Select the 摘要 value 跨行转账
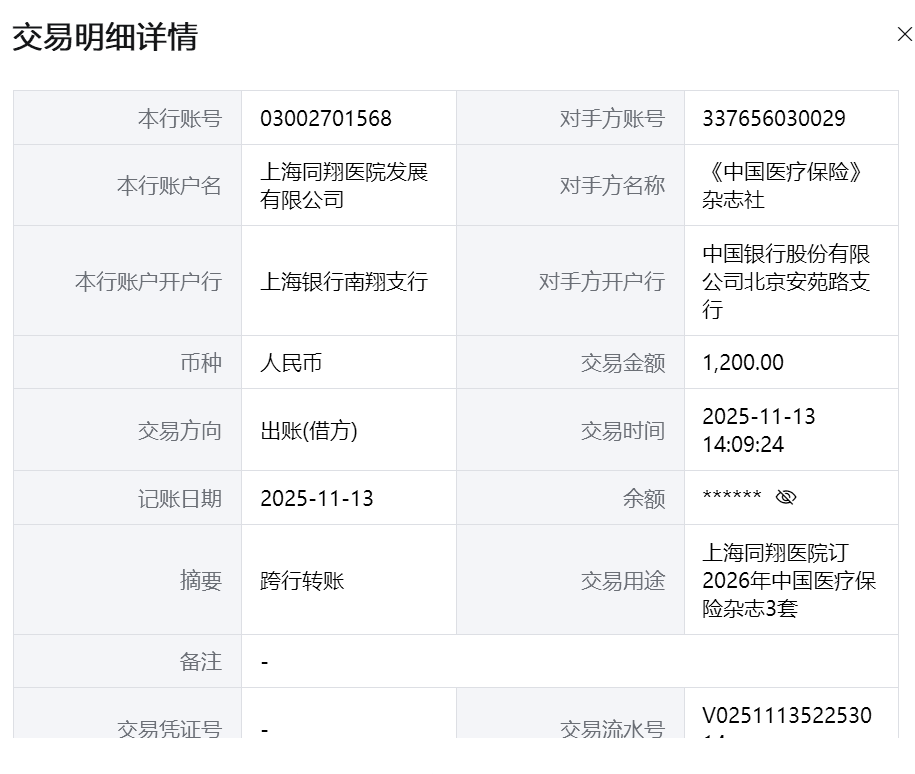Screen dimensions: 915x774 tap(302, 581)
